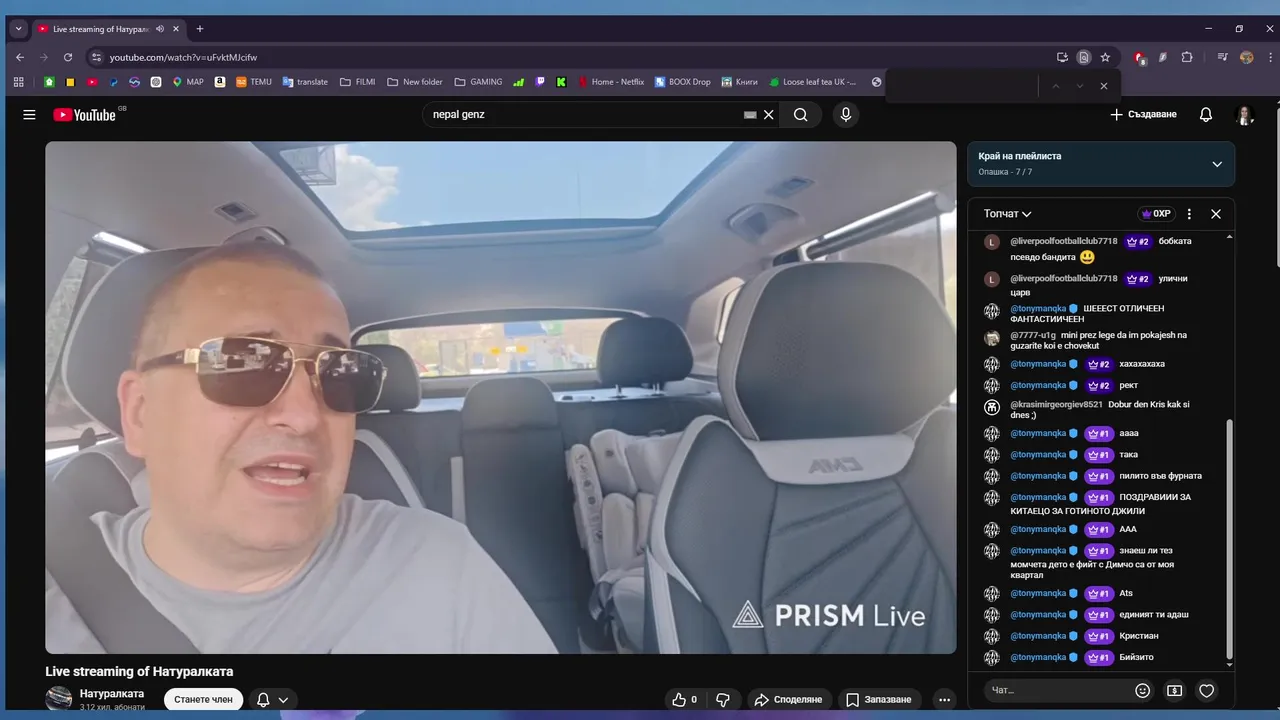1280x720 pixels.
Task: Go to next find result arrow
Action: (1080, 86)
